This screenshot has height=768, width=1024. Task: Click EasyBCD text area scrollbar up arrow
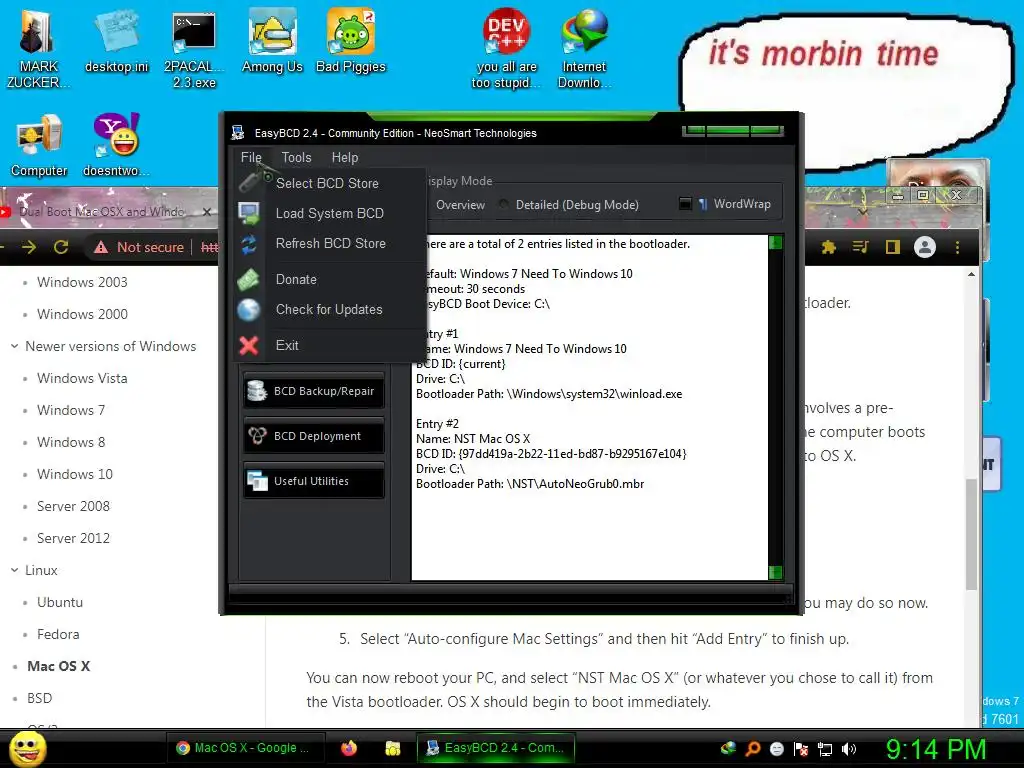click(776, 243)
